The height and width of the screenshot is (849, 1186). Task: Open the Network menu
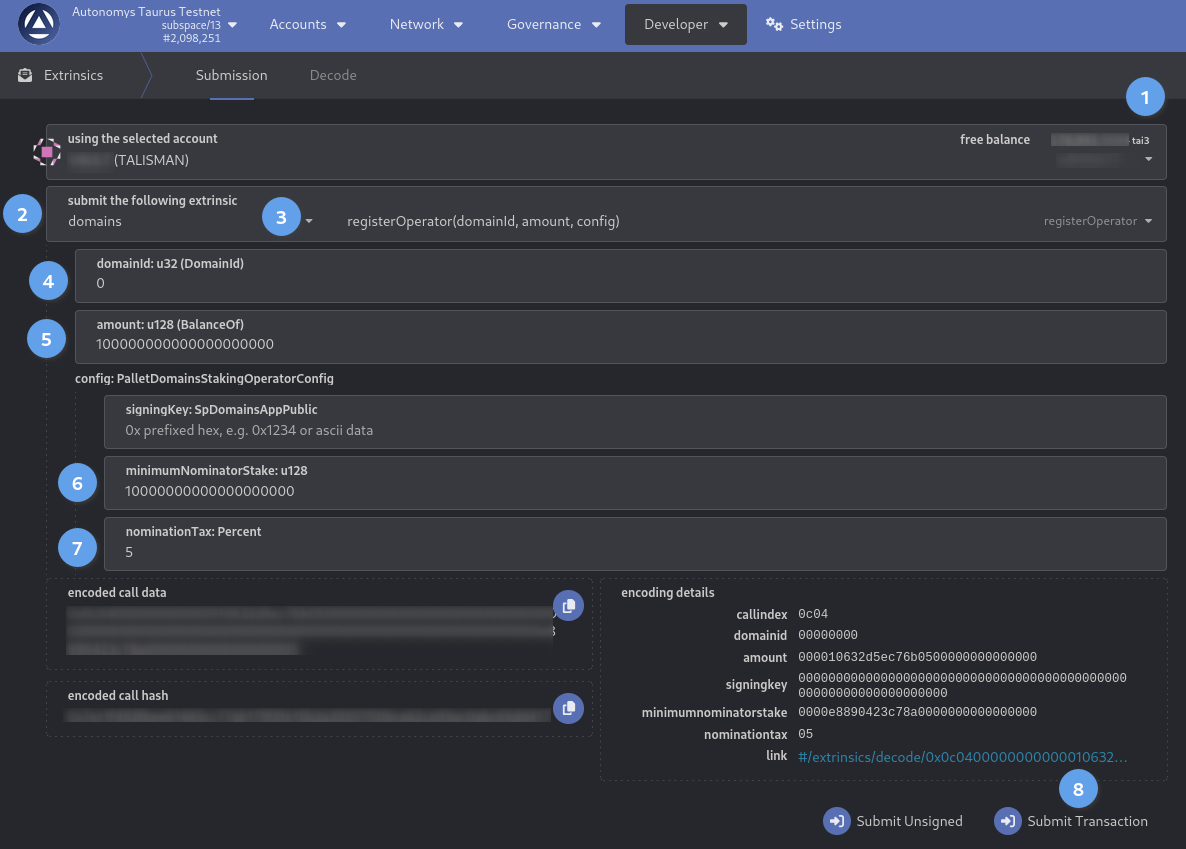point(426,24)
